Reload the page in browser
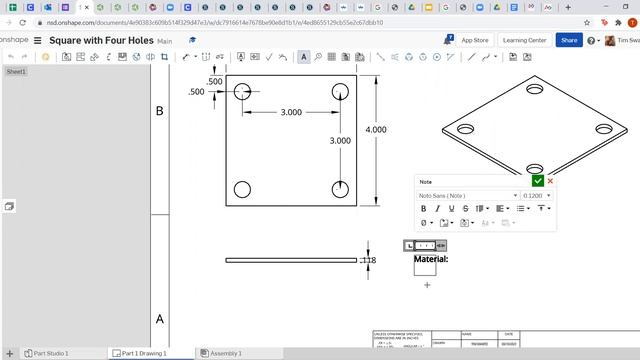This screenshot has height=360, width=640. click(x=23, y=23)
